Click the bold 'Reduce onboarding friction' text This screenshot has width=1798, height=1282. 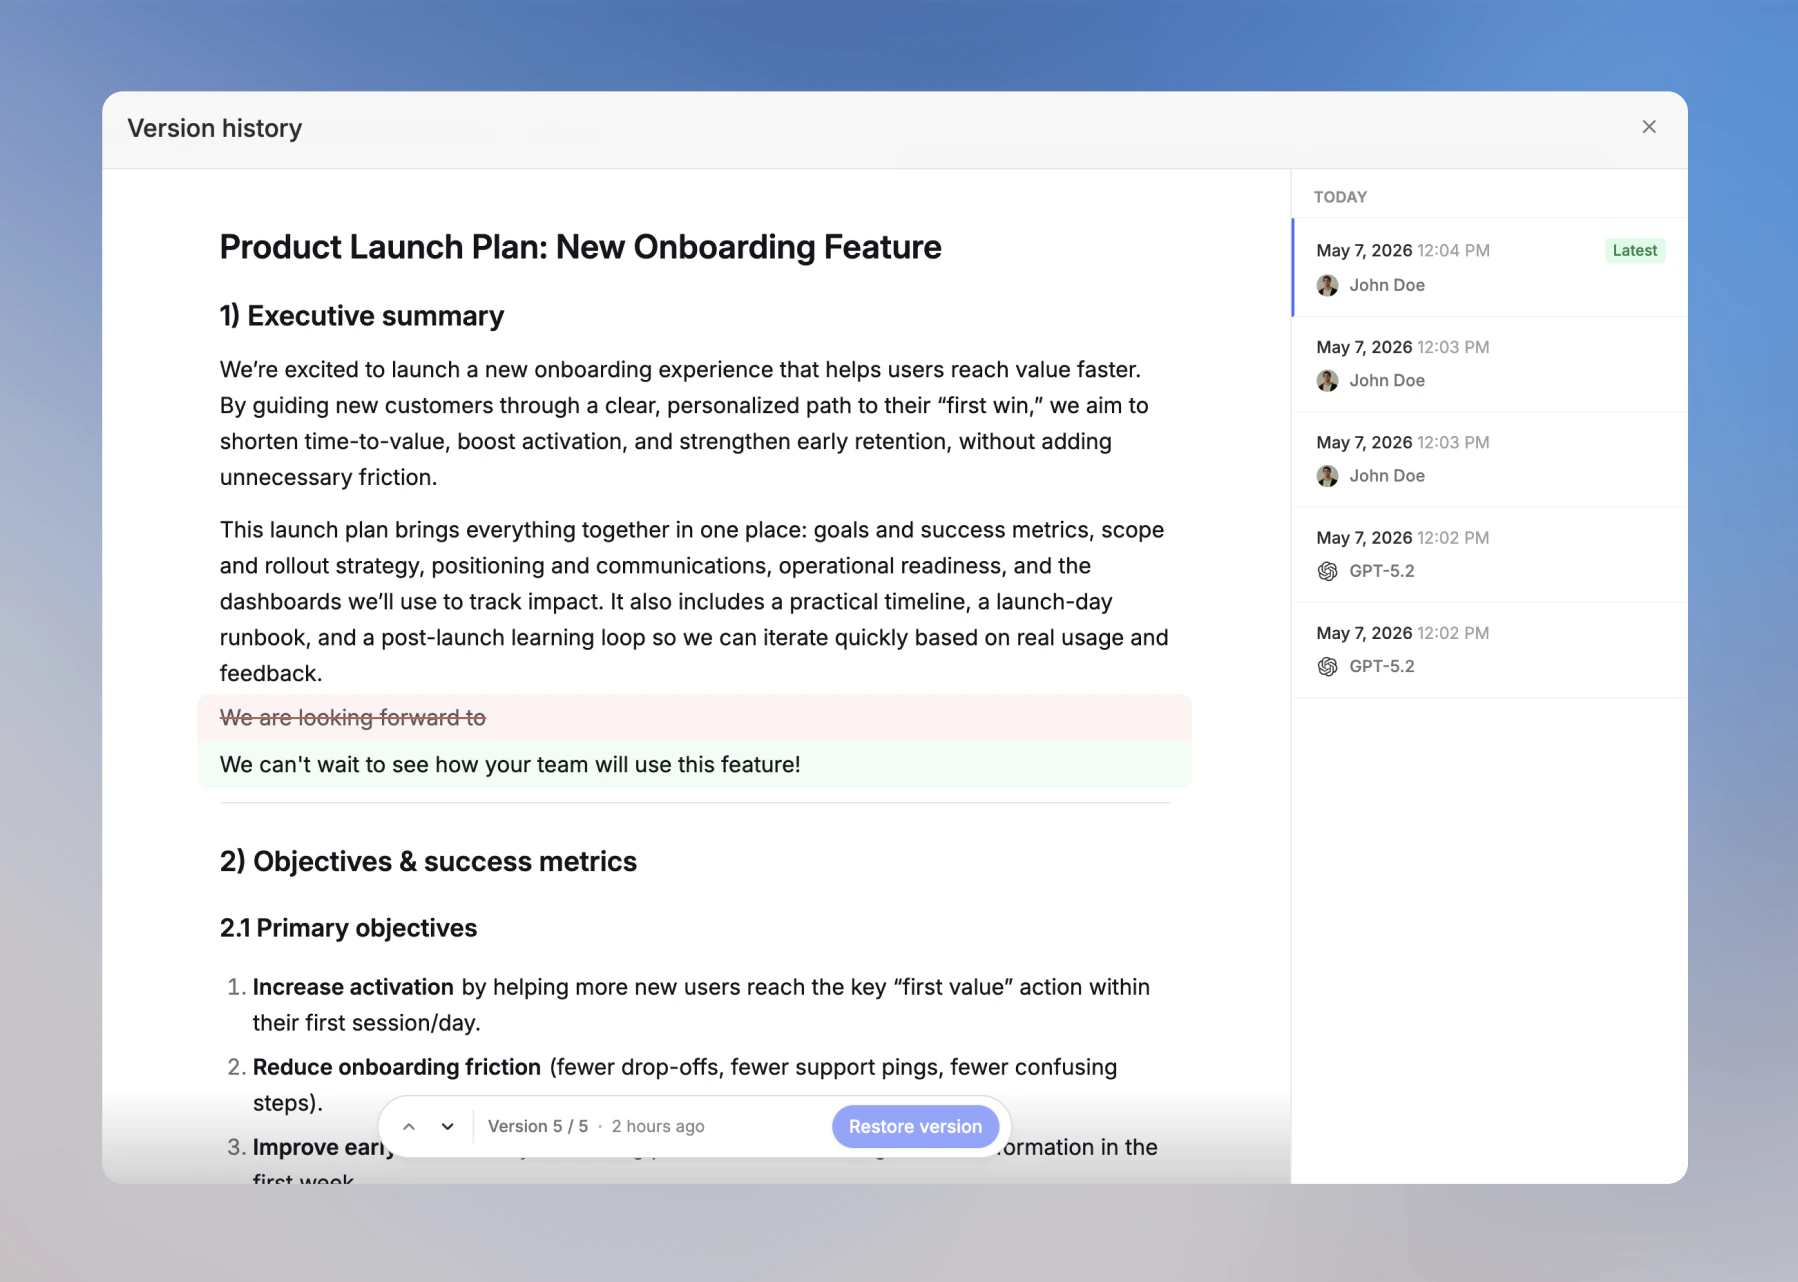396,1067
